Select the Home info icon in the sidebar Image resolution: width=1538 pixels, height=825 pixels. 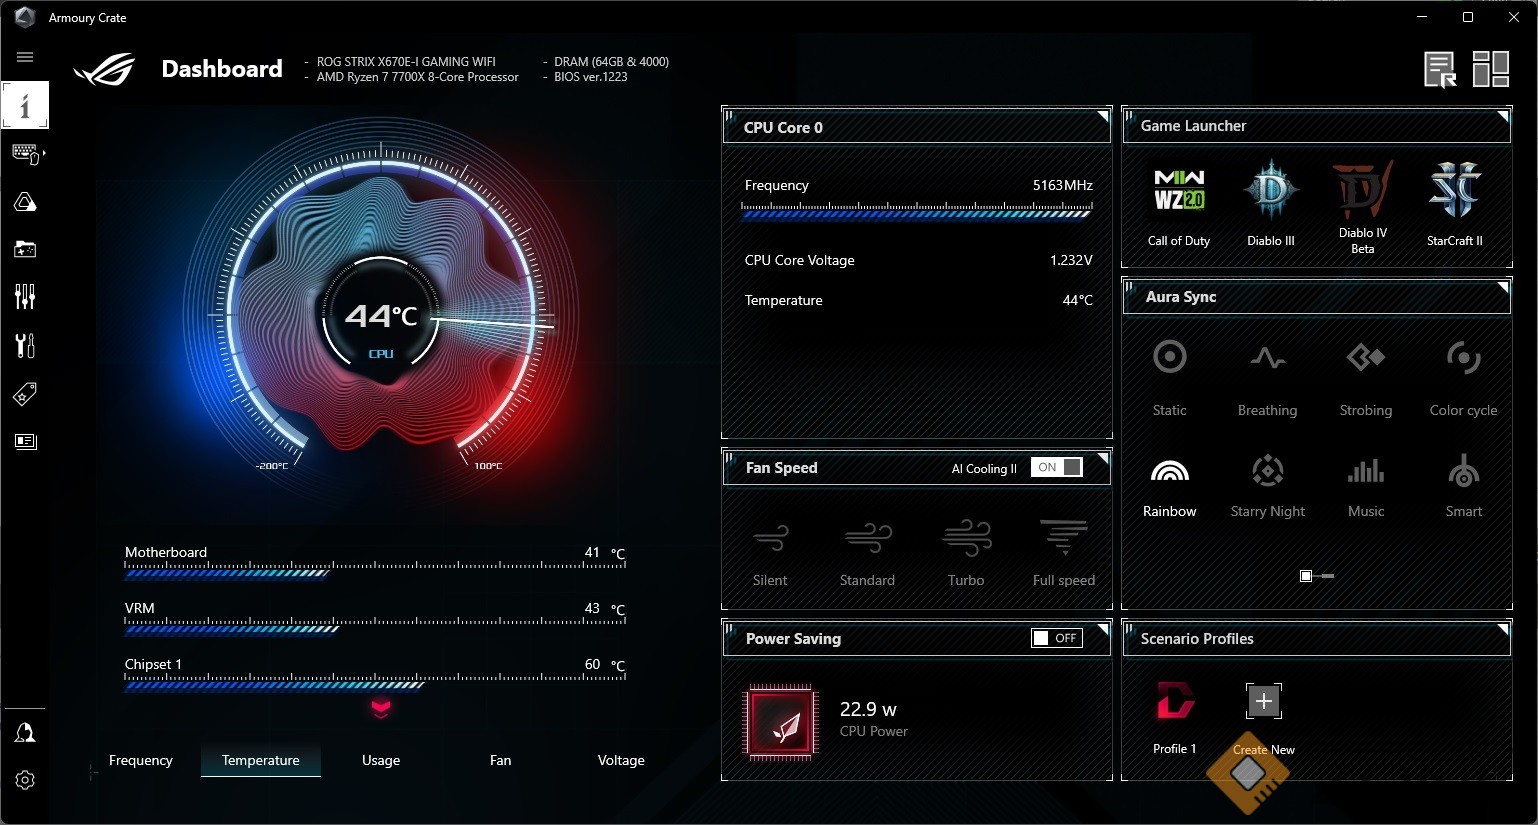tap(25, 105)
